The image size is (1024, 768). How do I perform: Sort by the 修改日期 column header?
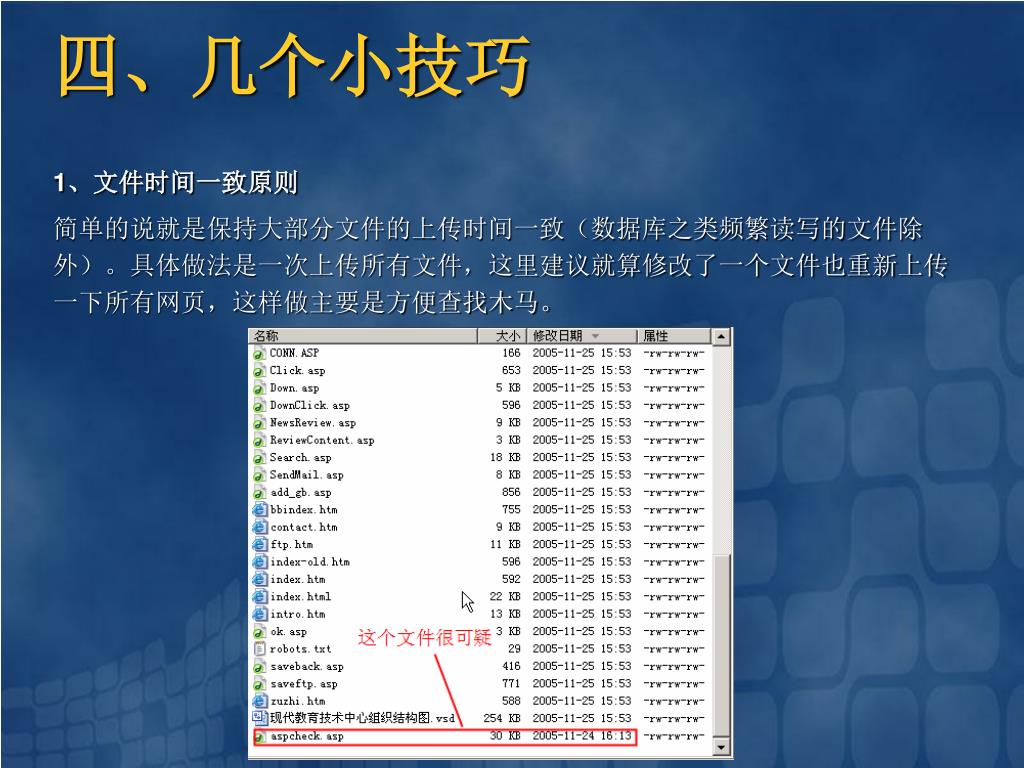pyautogui.click(x=581, y=336)
